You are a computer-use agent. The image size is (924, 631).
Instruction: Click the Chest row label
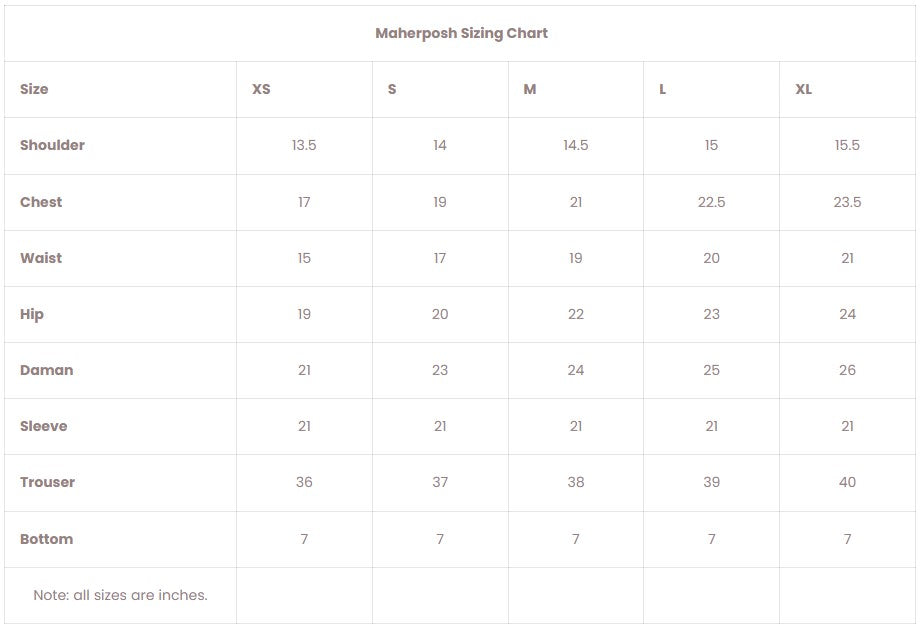pyautogui.click(x=41, y=202)
